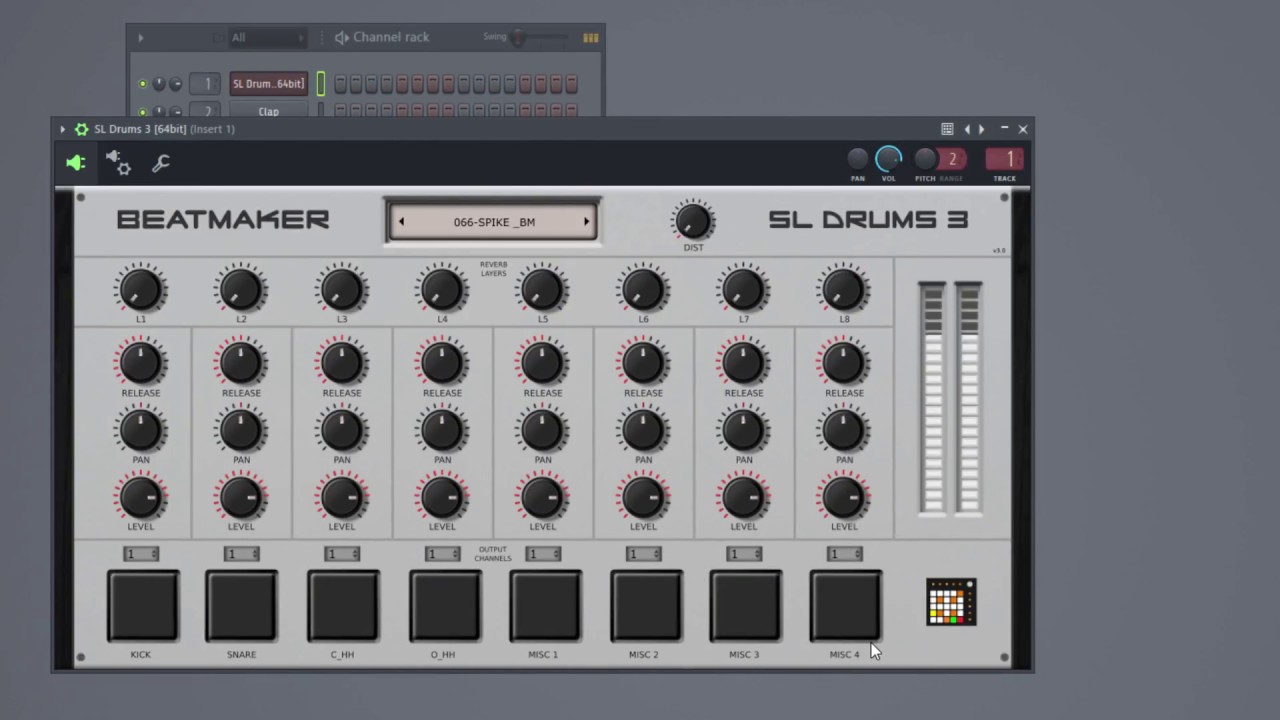Trigger the O_HH pad

click(444, 605)
